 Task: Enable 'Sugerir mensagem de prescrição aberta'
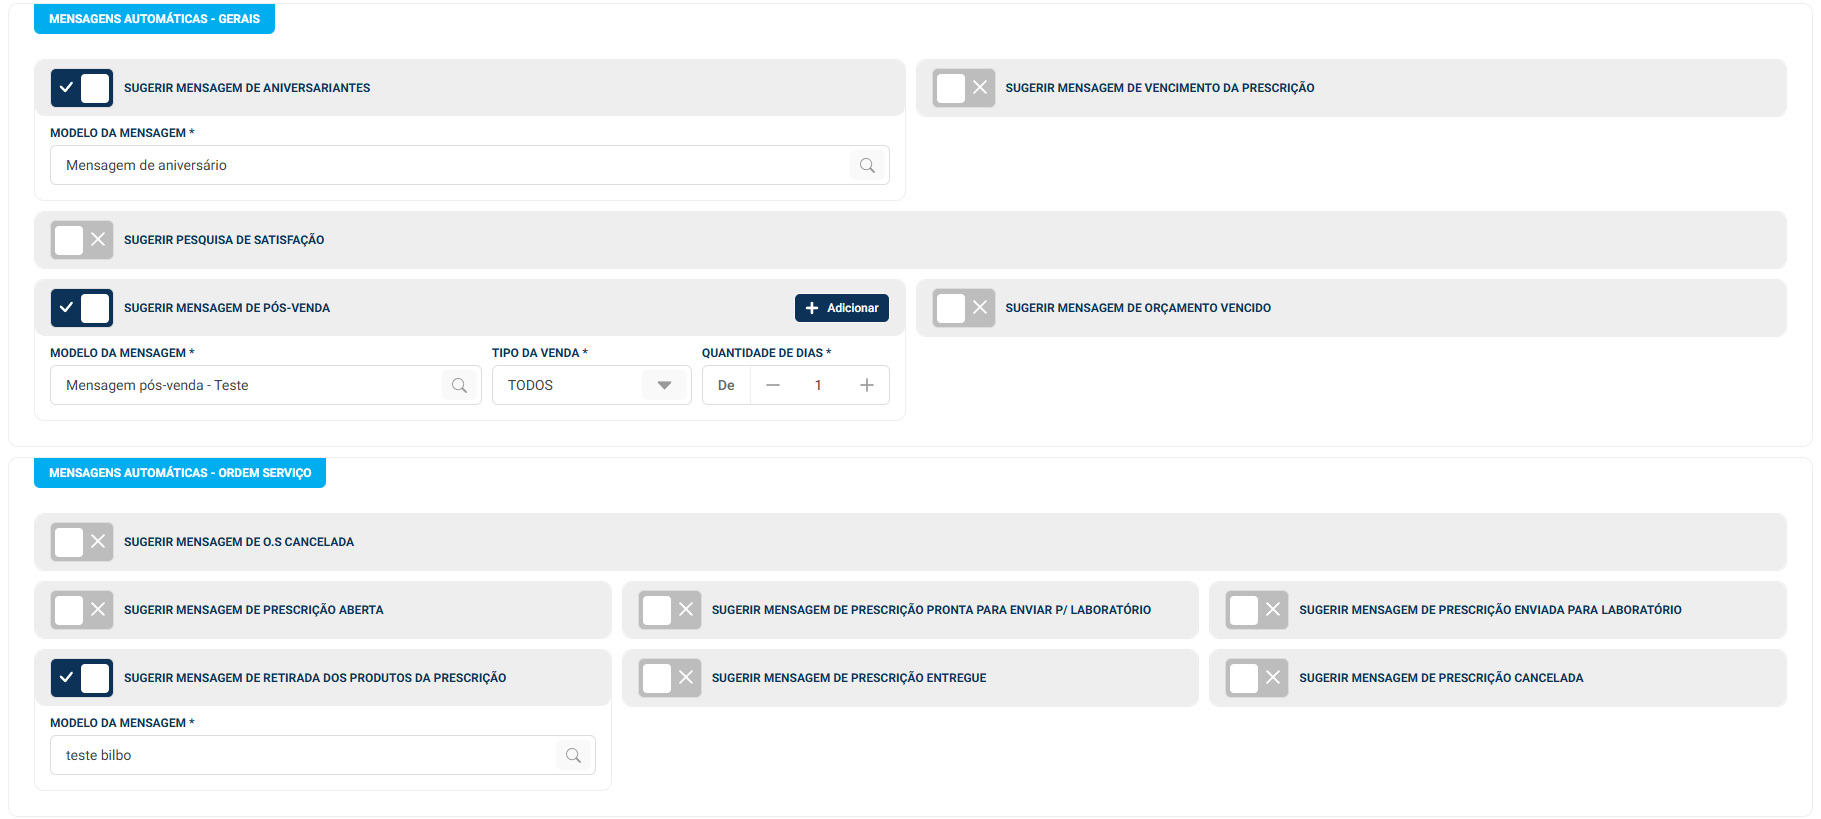(x=82, y=610)
